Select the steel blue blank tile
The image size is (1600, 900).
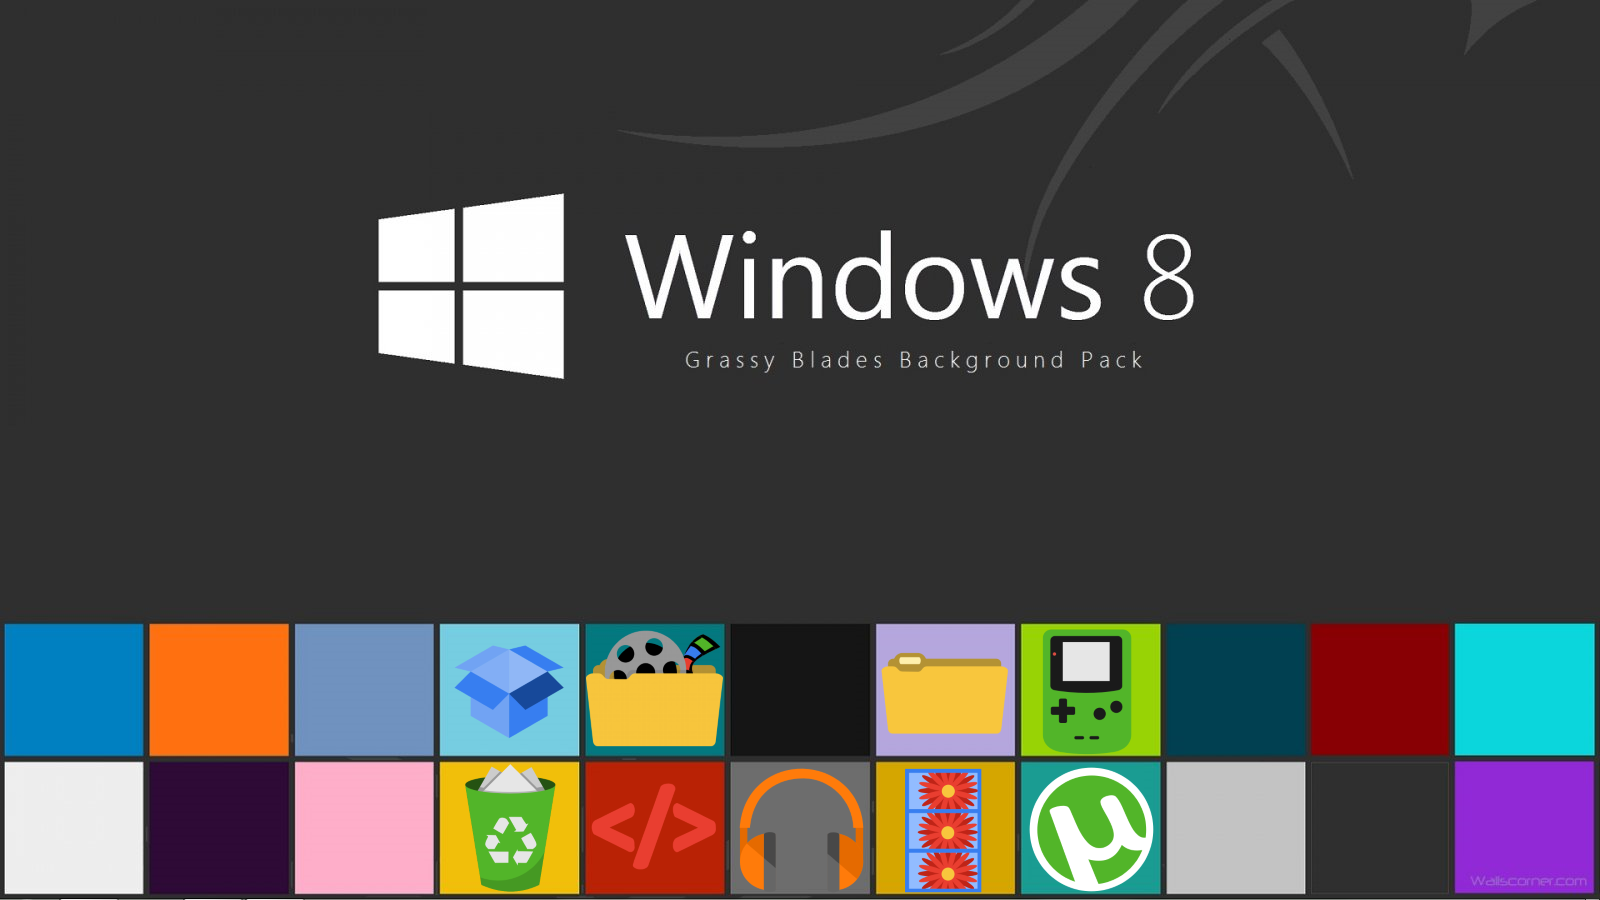pyautogui.click(x=364, y=690)
